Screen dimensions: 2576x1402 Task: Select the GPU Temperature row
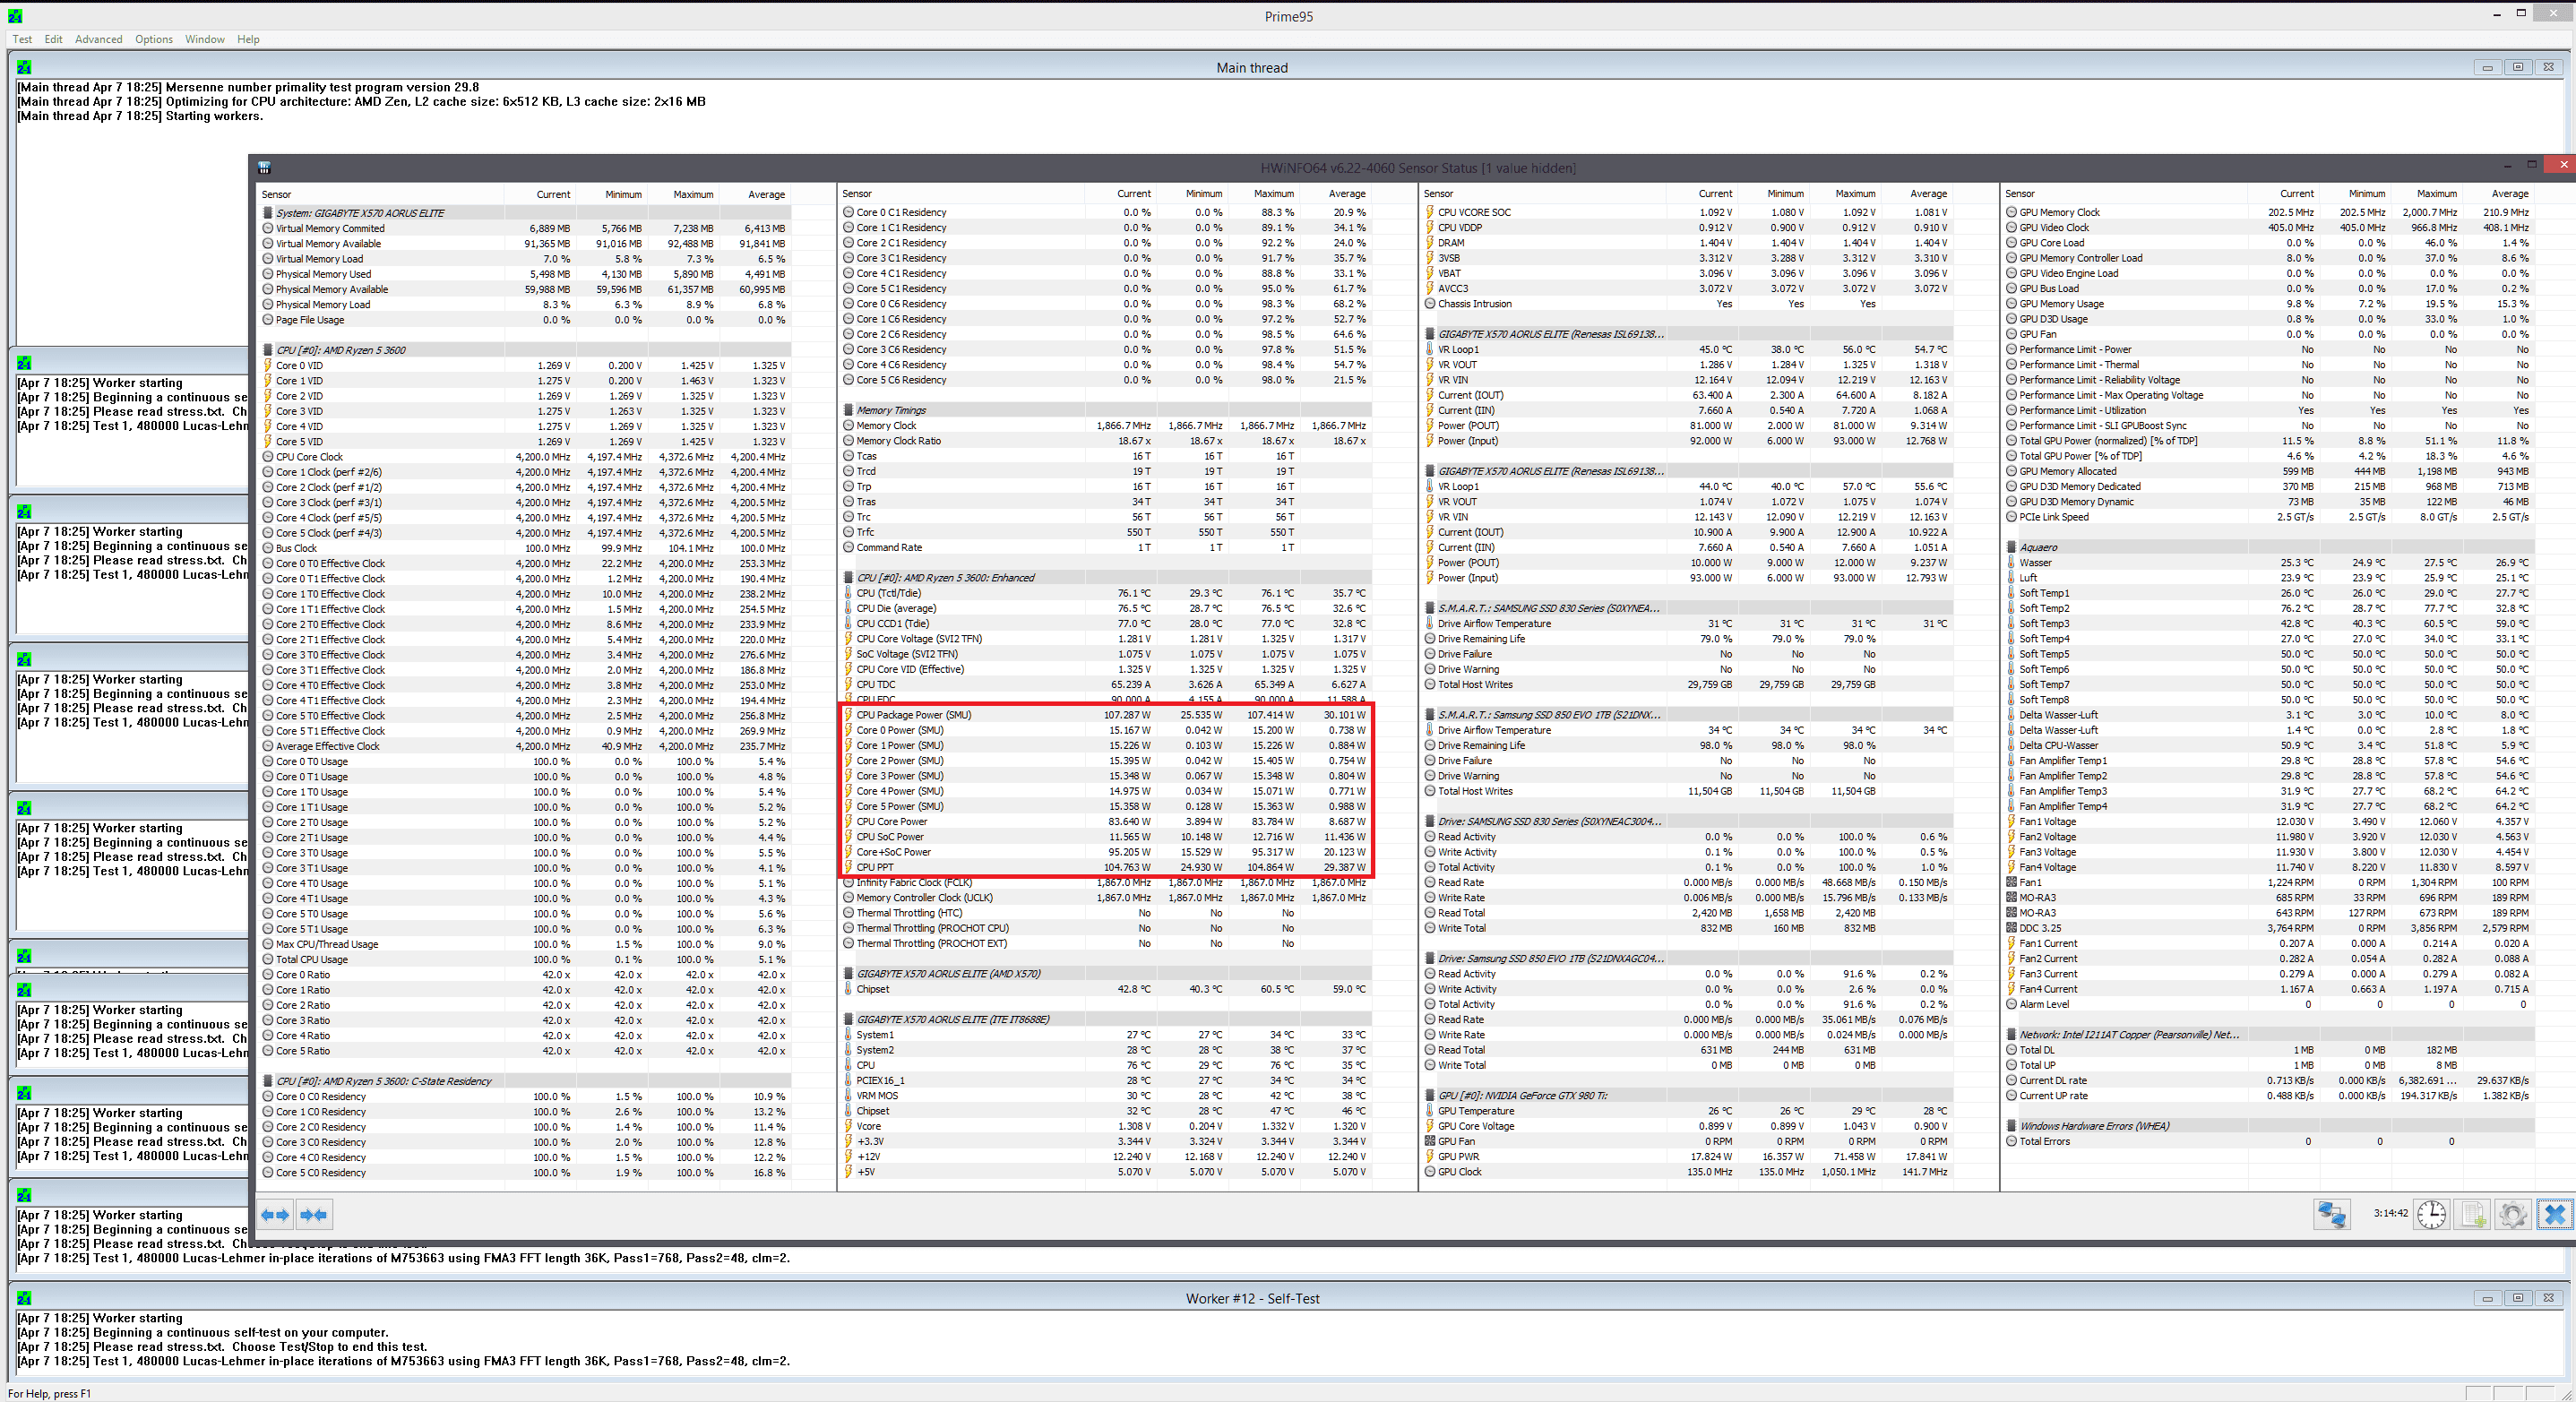click(x=1687, y=1111)
